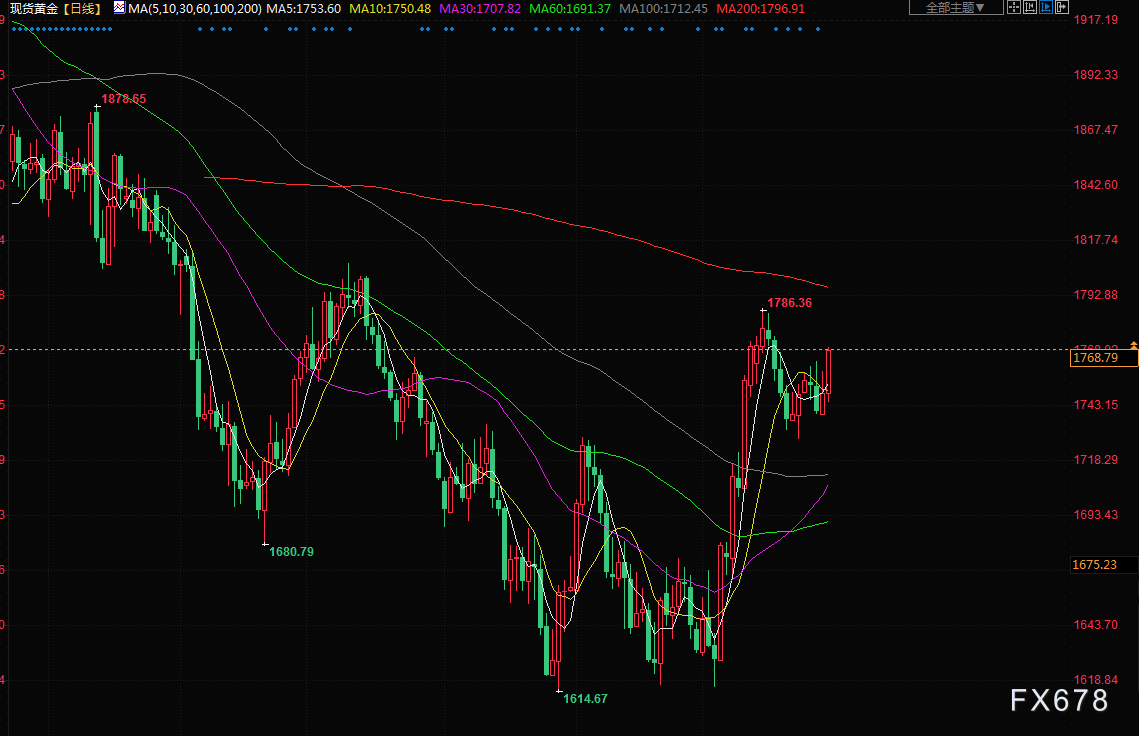Screen dimensions: 1139x736
Task: Click the 1792.88 price axis label
Action: coord(1095,294)
